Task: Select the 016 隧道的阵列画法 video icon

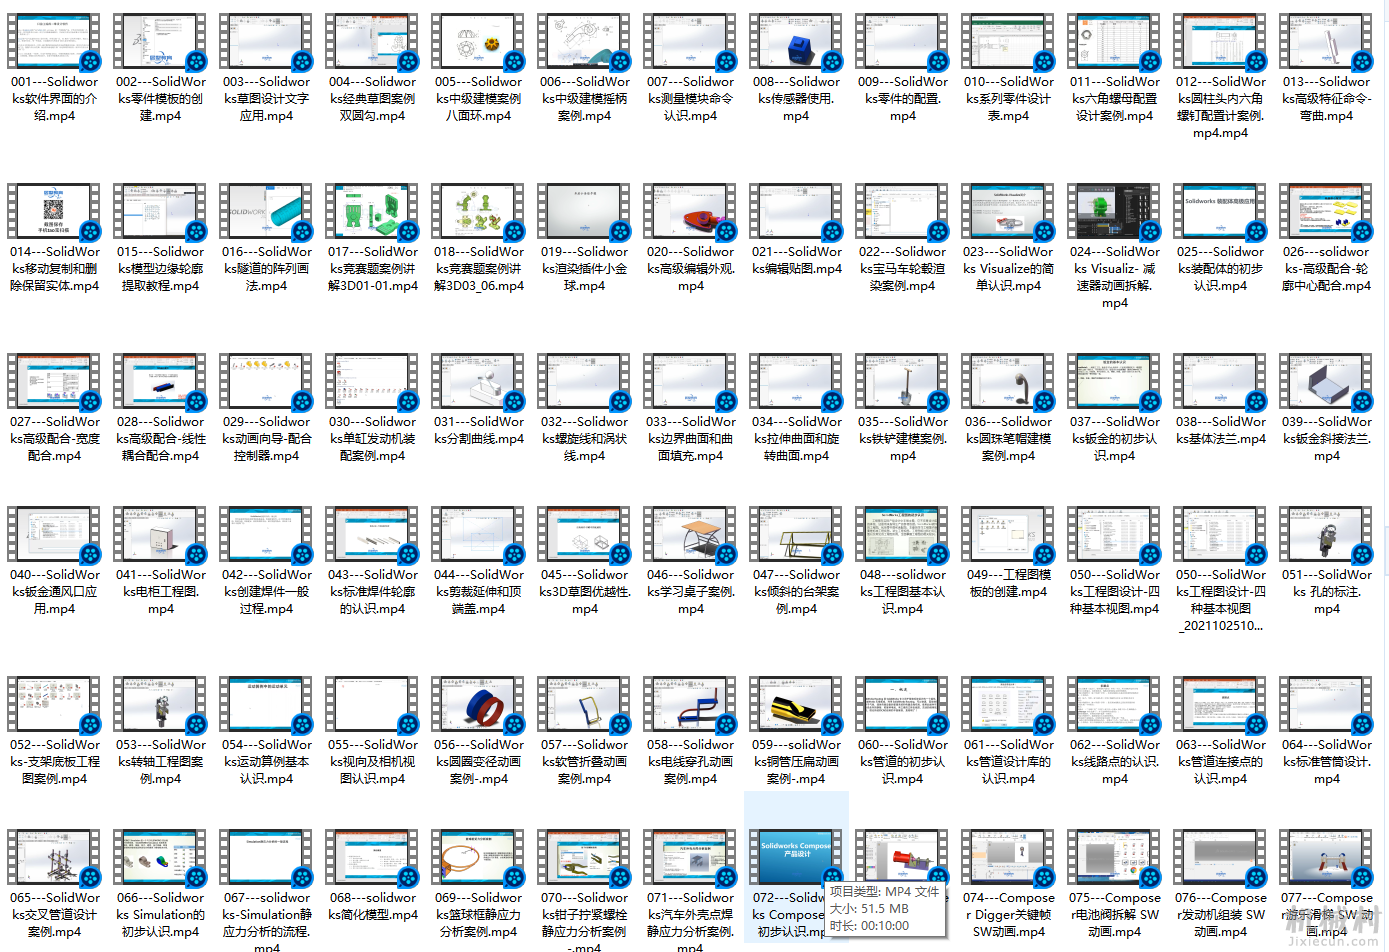Action: click(266, 212)
